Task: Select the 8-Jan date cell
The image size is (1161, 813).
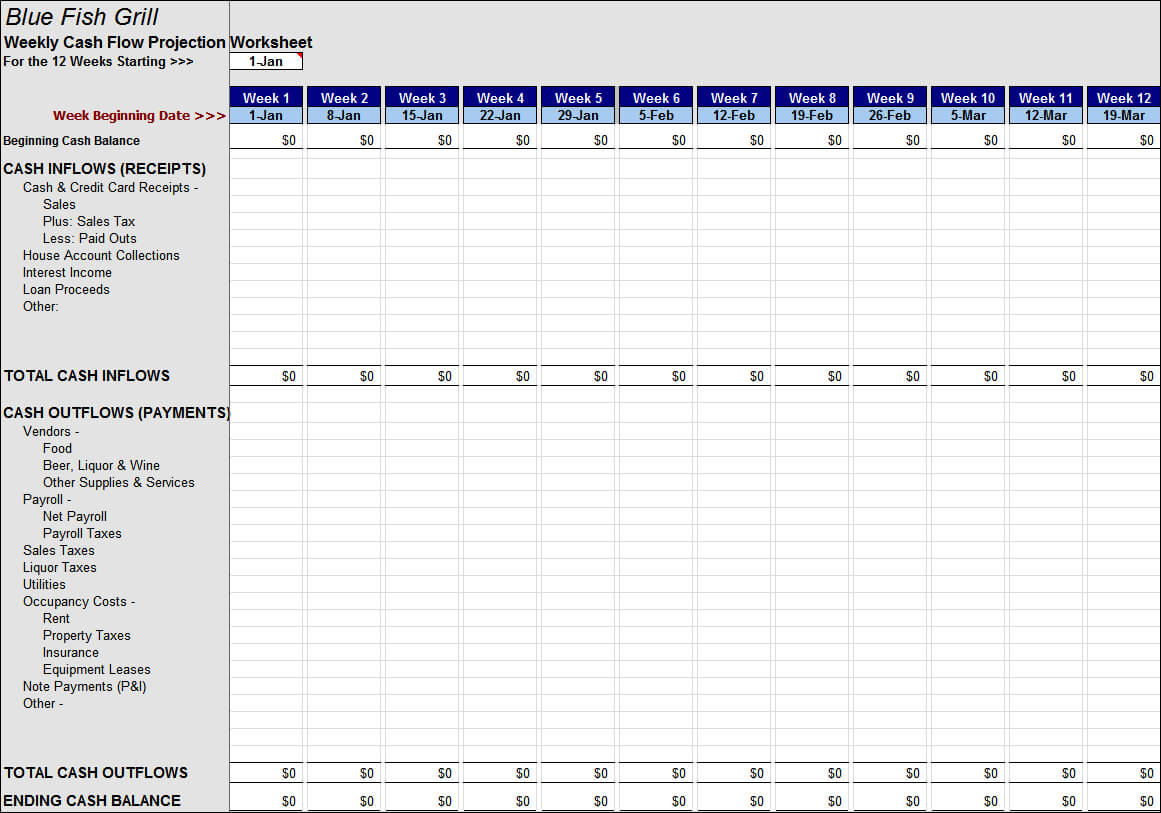Action: click(344, 116)
